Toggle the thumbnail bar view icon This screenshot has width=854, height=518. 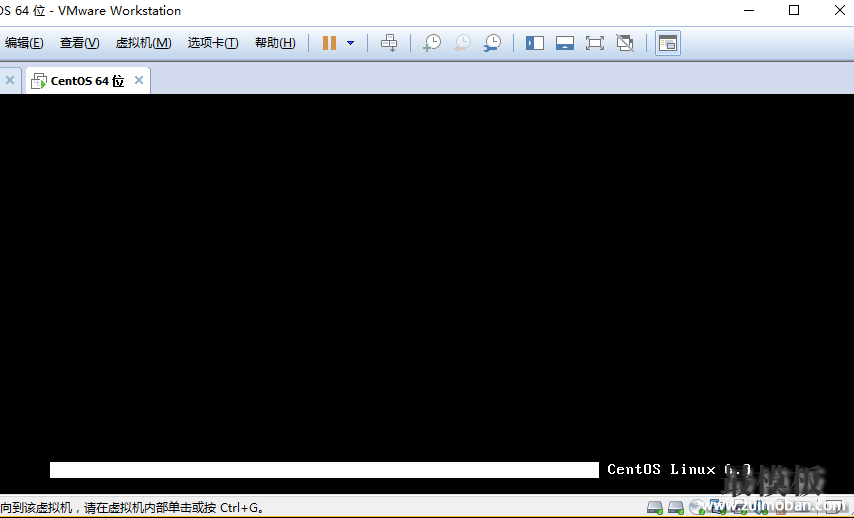point(565,43)
